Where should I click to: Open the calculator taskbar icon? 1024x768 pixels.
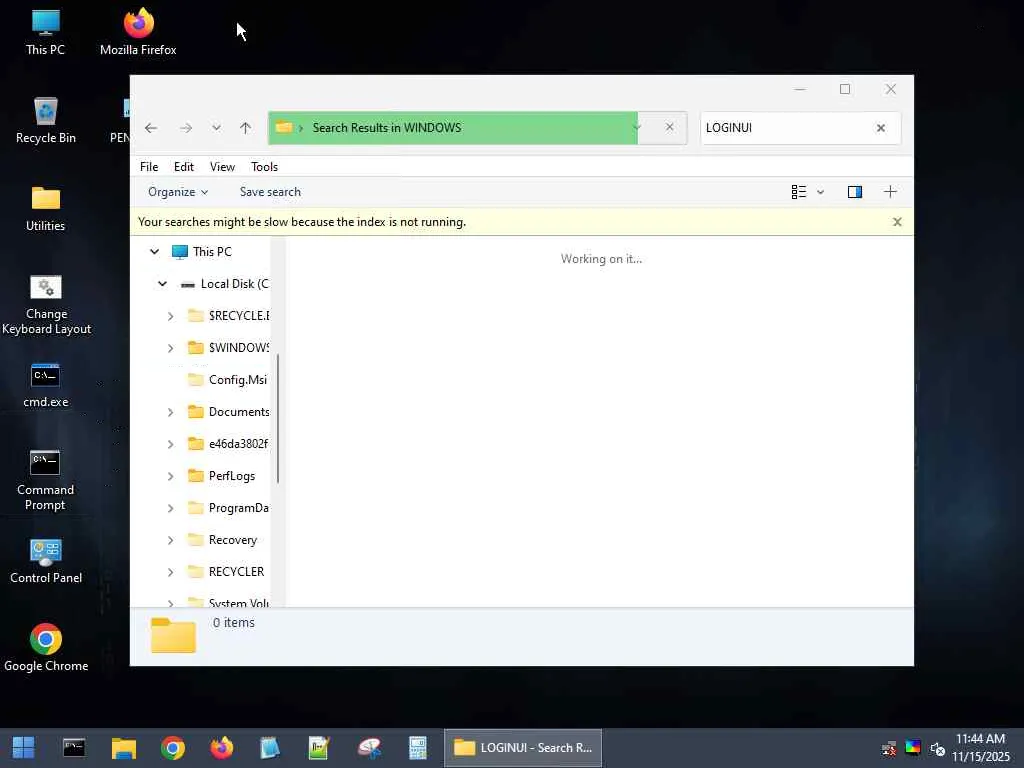418,748
